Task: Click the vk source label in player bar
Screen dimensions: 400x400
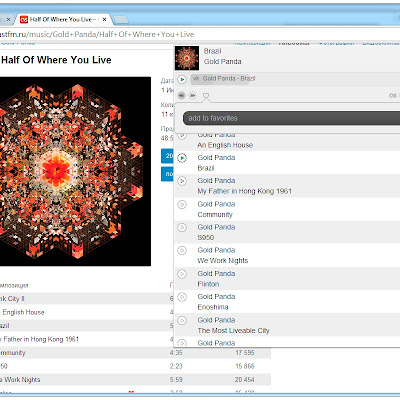Action: pyautogui.click(x=196, y=79)
